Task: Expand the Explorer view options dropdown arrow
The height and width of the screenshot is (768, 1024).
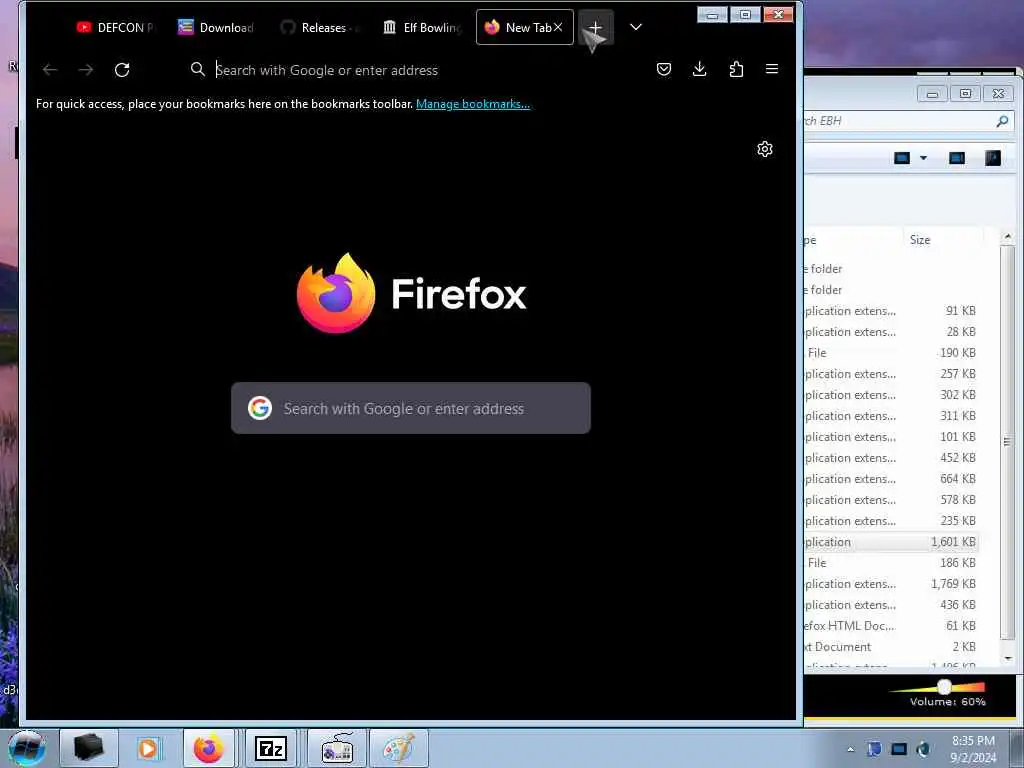Action: (923, 158)
